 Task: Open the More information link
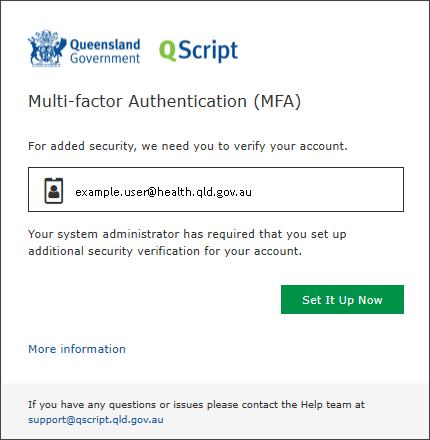(x=77, y=349)
